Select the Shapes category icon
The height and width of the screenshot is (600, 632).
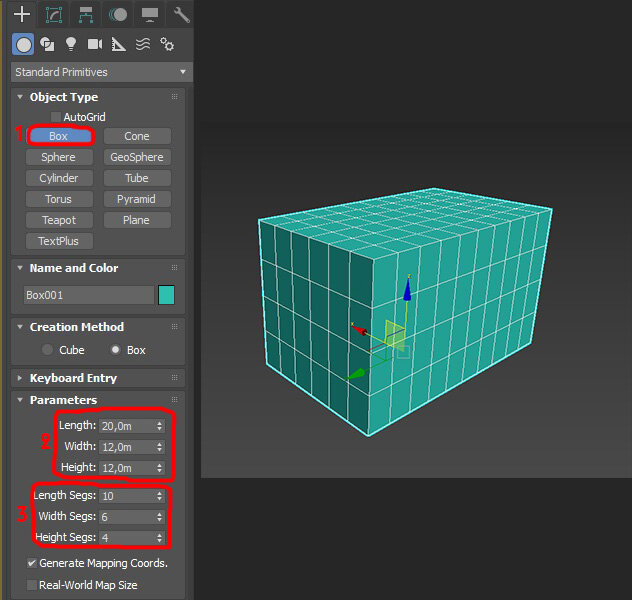pyautogui.click(x=47, y=44)
